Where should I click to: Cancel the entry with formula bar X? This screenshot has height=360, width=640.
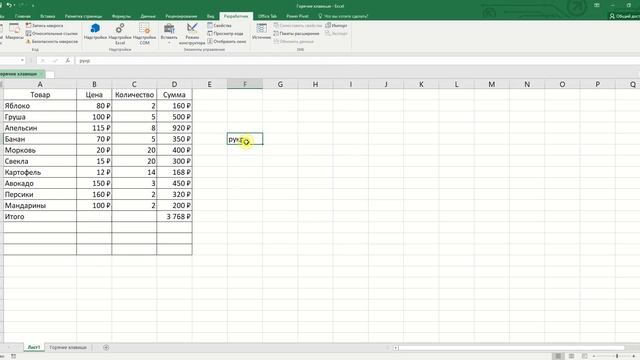tap(42, 60)
